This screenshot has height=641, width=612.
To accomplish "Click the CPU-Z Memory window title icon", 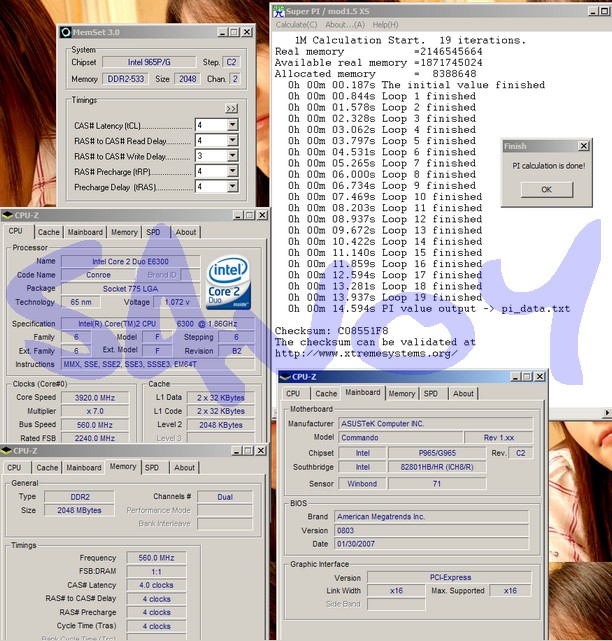I will 6,451.
